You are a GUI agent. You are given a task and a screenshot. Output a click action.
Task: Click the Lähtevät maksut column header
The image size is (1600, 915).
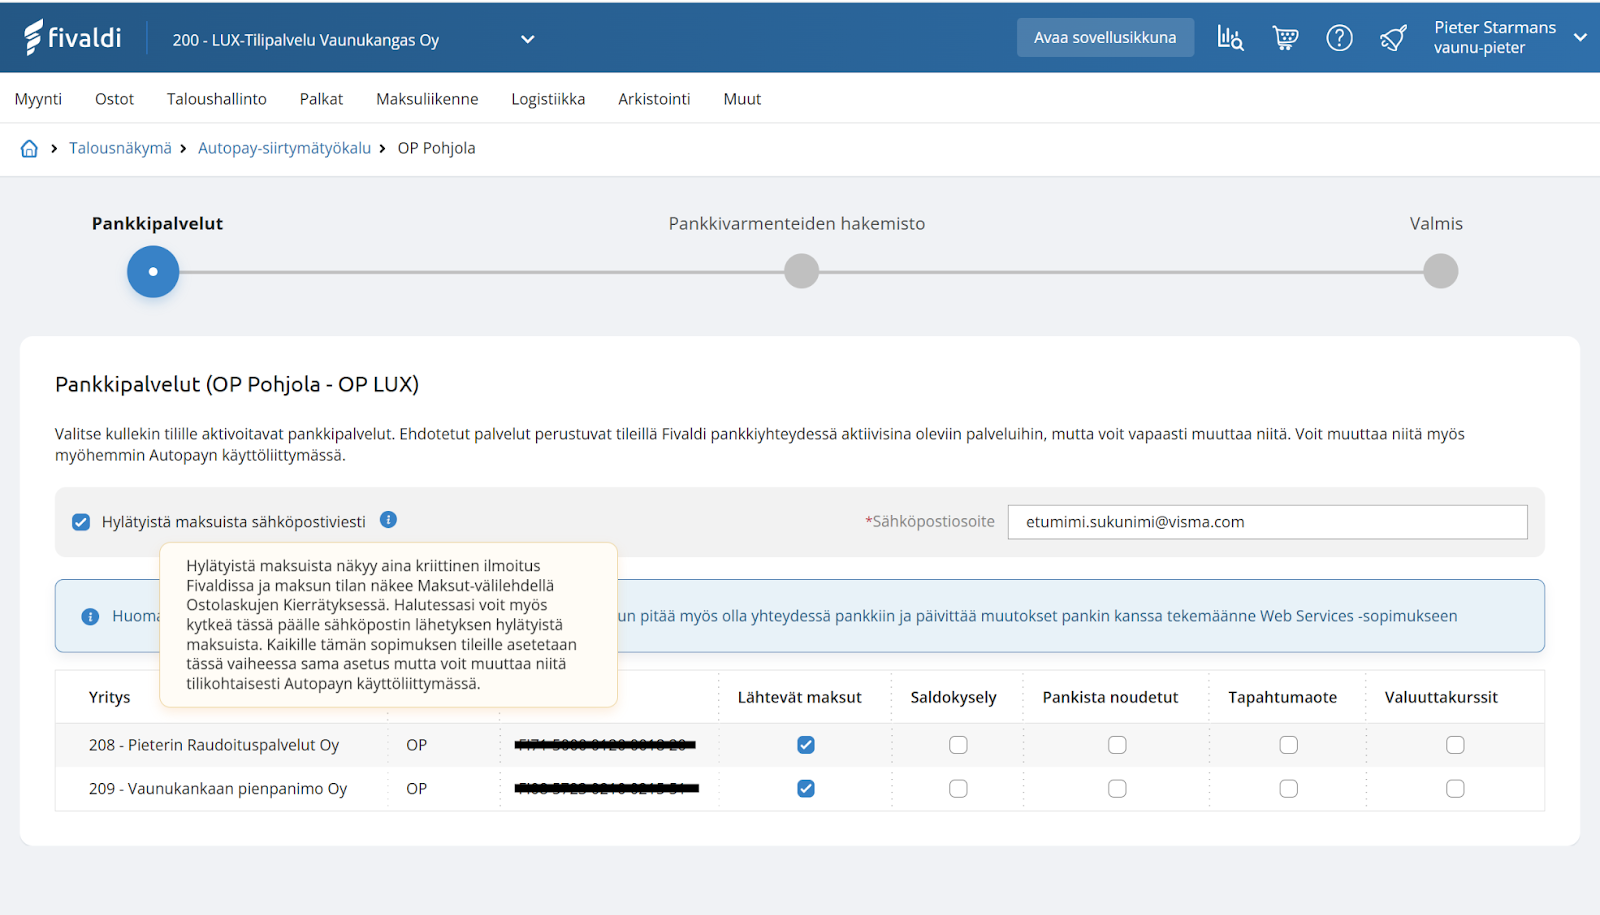[799, 697]
